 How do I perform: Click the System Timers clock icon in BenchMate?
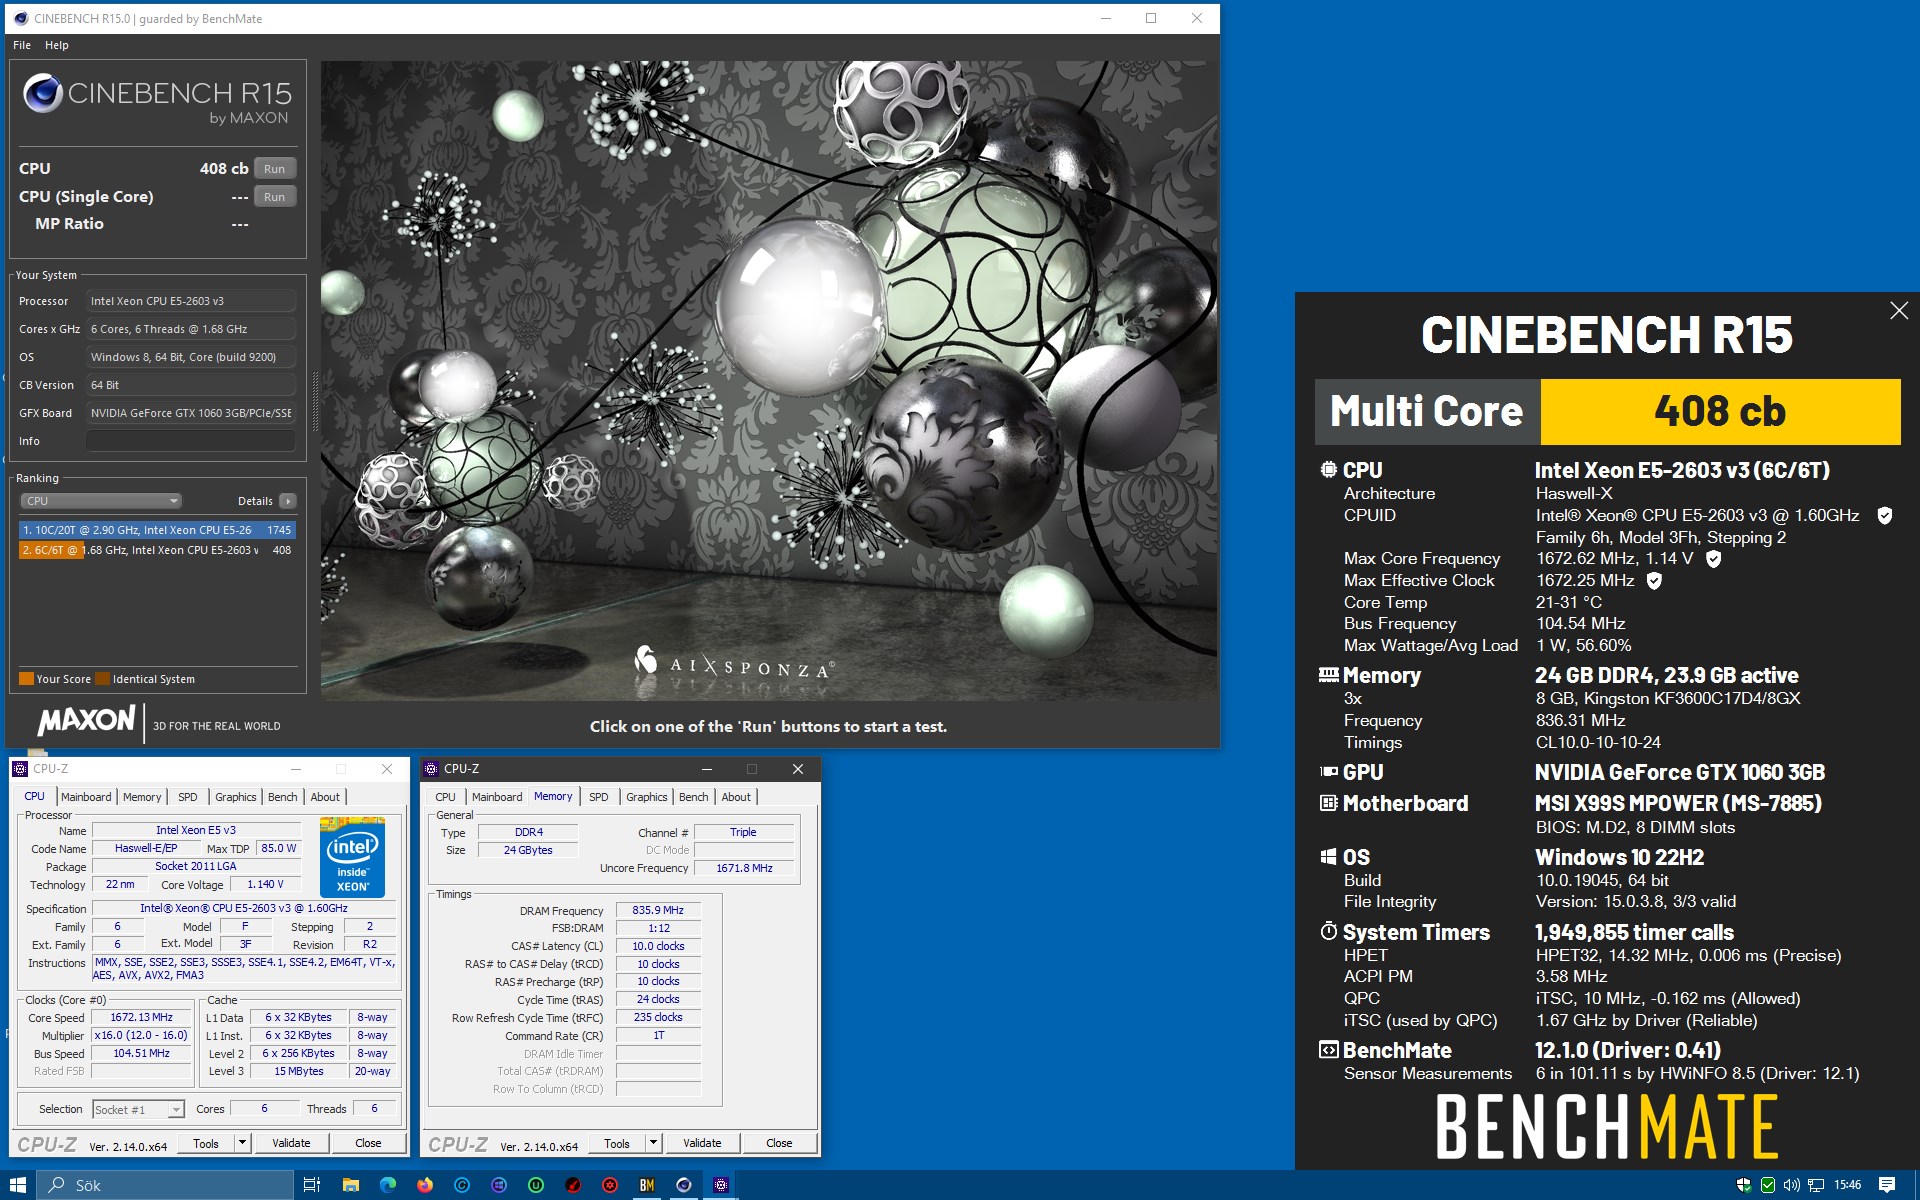[x=1328, y=932]
